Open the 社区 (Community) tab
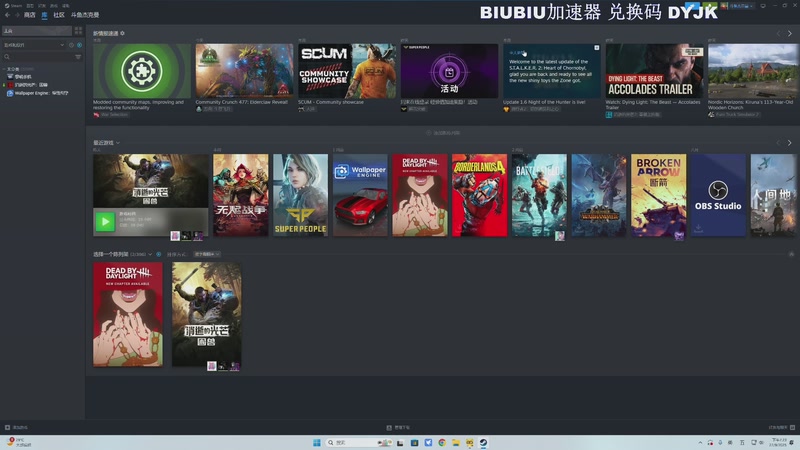The height and width of the screenshot is (450, 800). pos(59,15)
